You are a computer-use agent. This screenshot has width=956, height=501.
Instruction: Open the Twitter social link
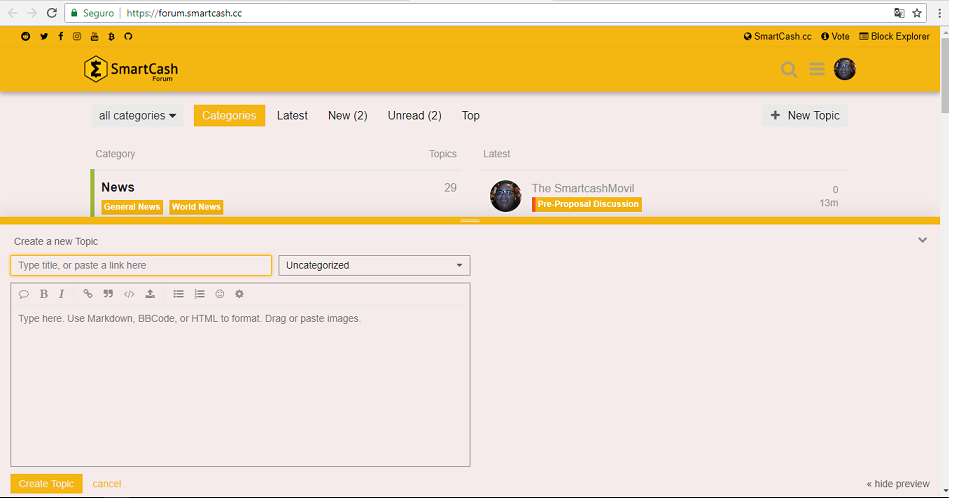[x=44, y=37]
